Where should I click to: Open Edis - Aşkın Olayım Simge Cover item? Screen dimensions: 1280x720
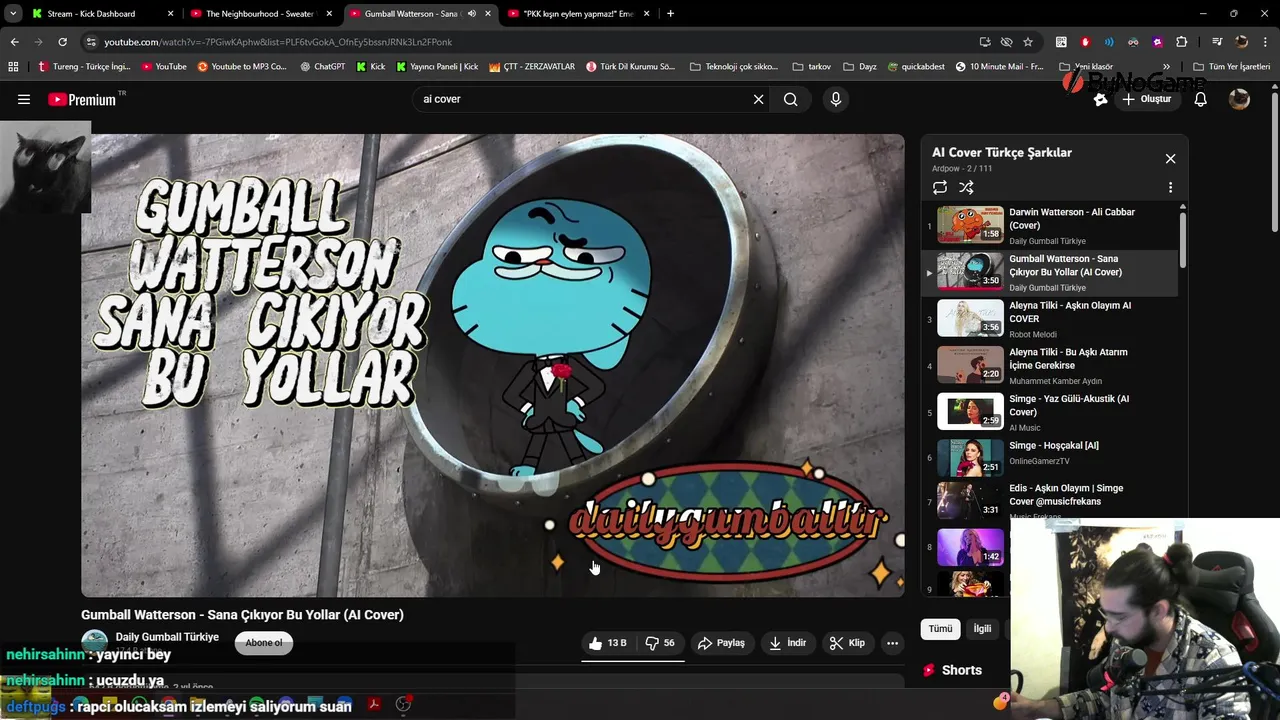click(x=1050, y=502)
